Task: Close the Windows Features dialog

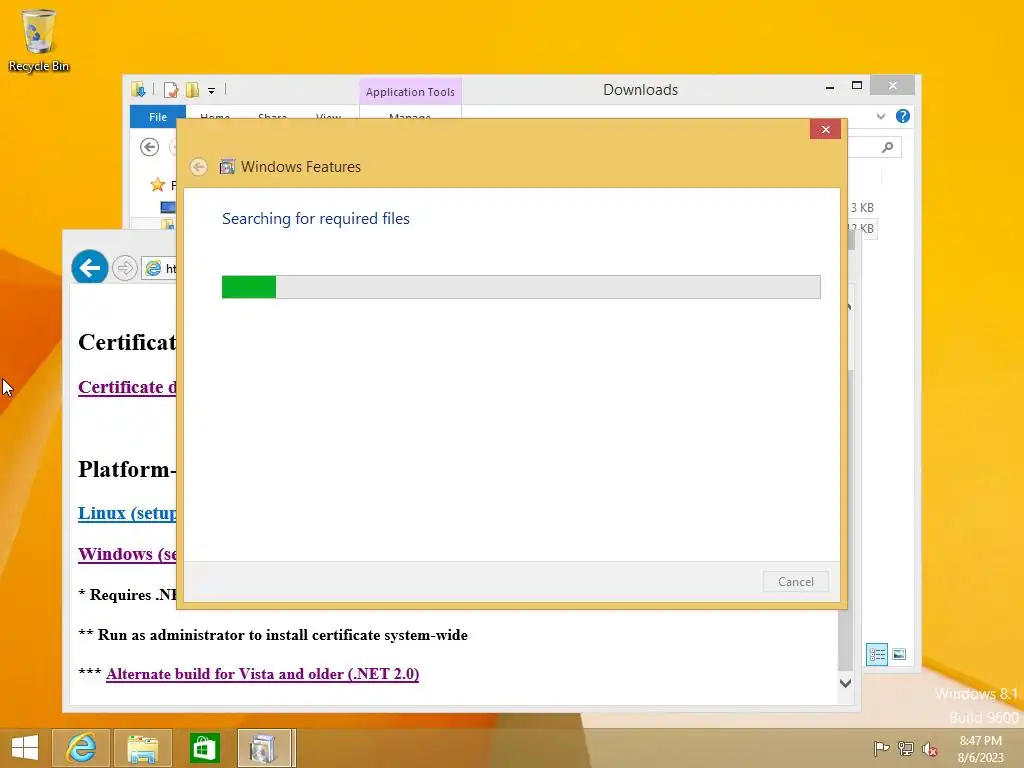Action: (825, 129)
